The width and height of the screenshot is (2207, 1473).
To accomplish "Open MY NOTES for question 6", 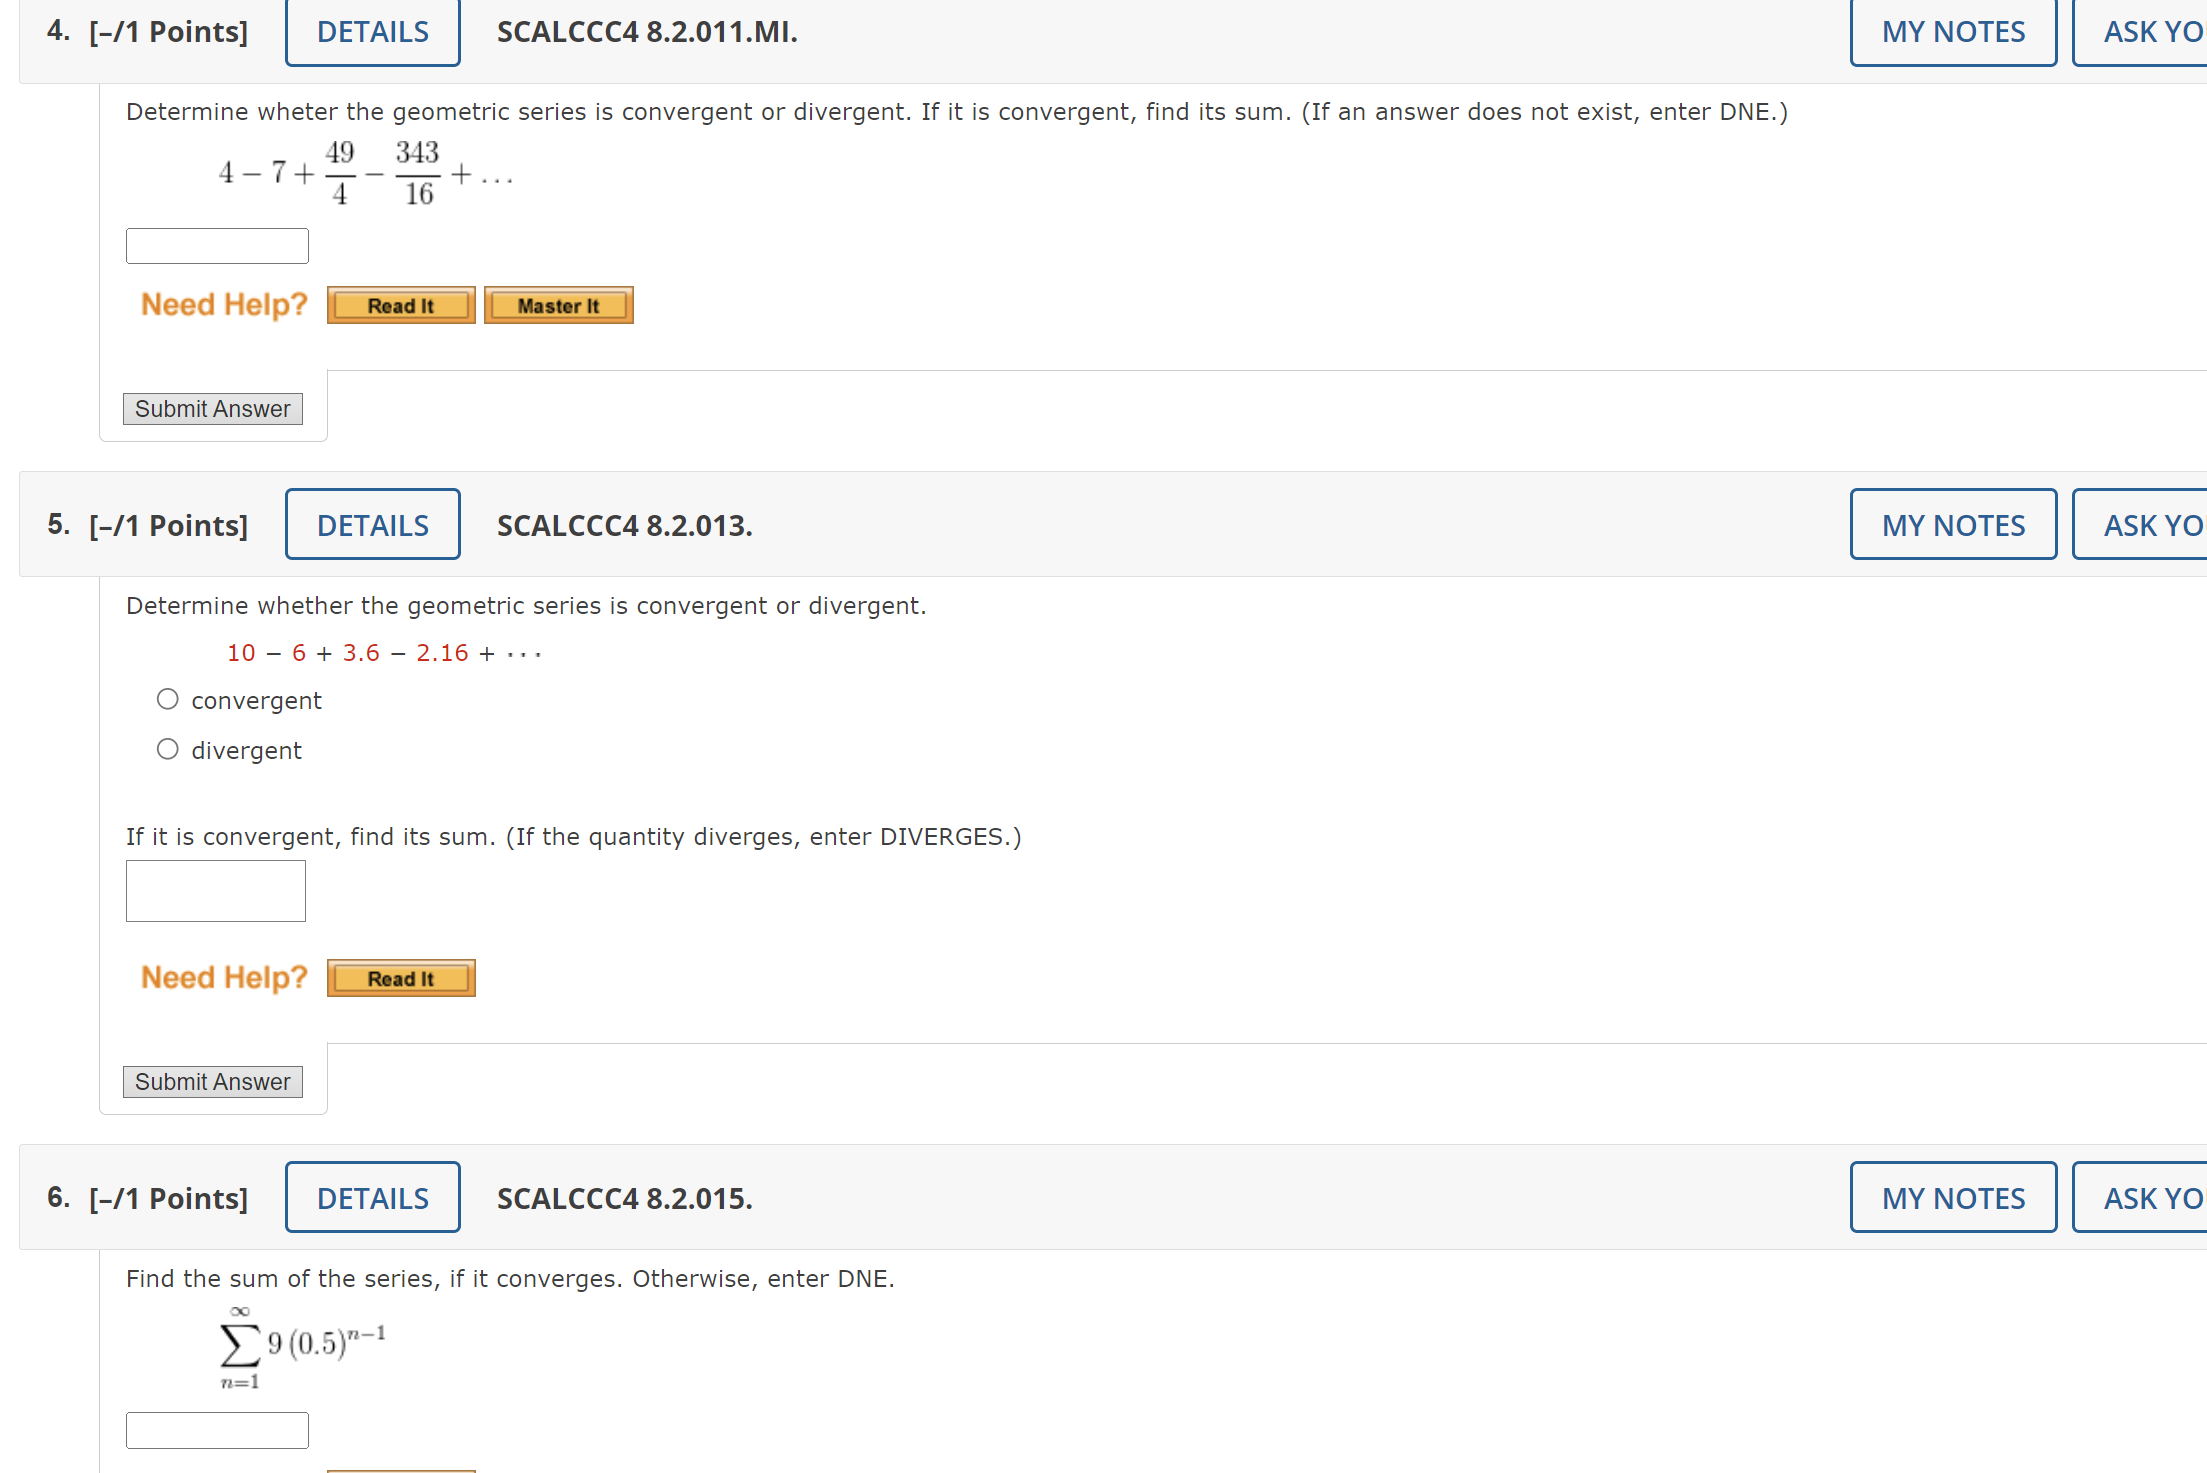I will [x=1952, y=1198].
